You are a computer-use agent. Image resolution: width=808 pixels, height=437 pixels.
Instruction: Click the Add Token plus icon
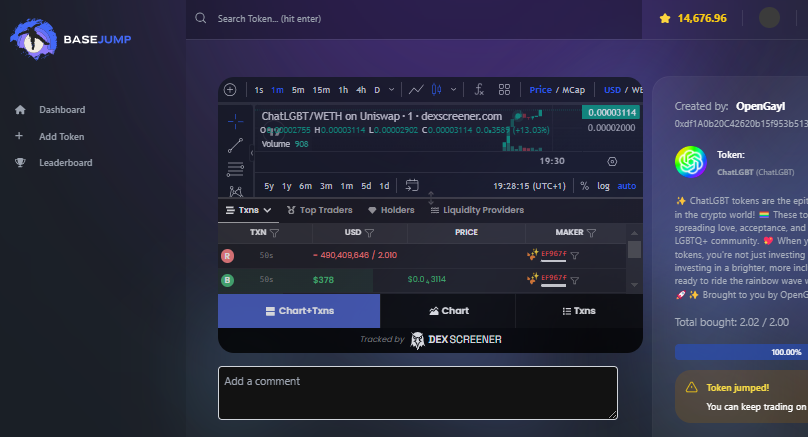[19, 136]
